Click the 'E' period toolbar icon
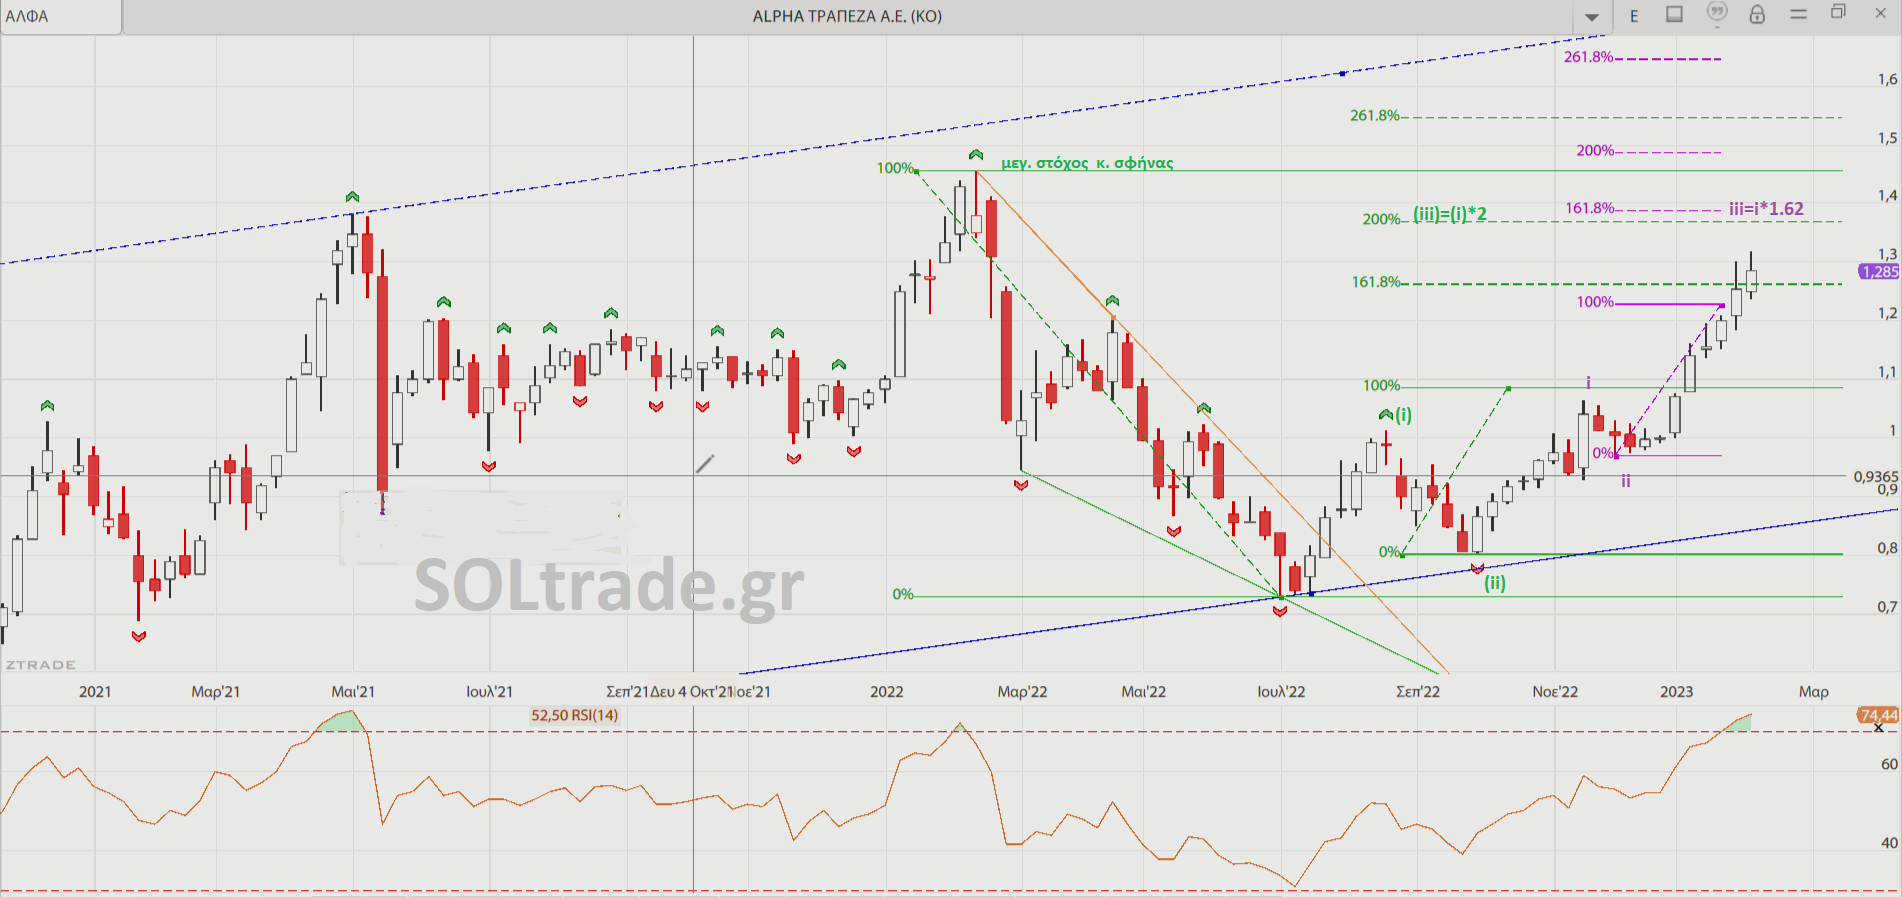 pos(1634,16)
